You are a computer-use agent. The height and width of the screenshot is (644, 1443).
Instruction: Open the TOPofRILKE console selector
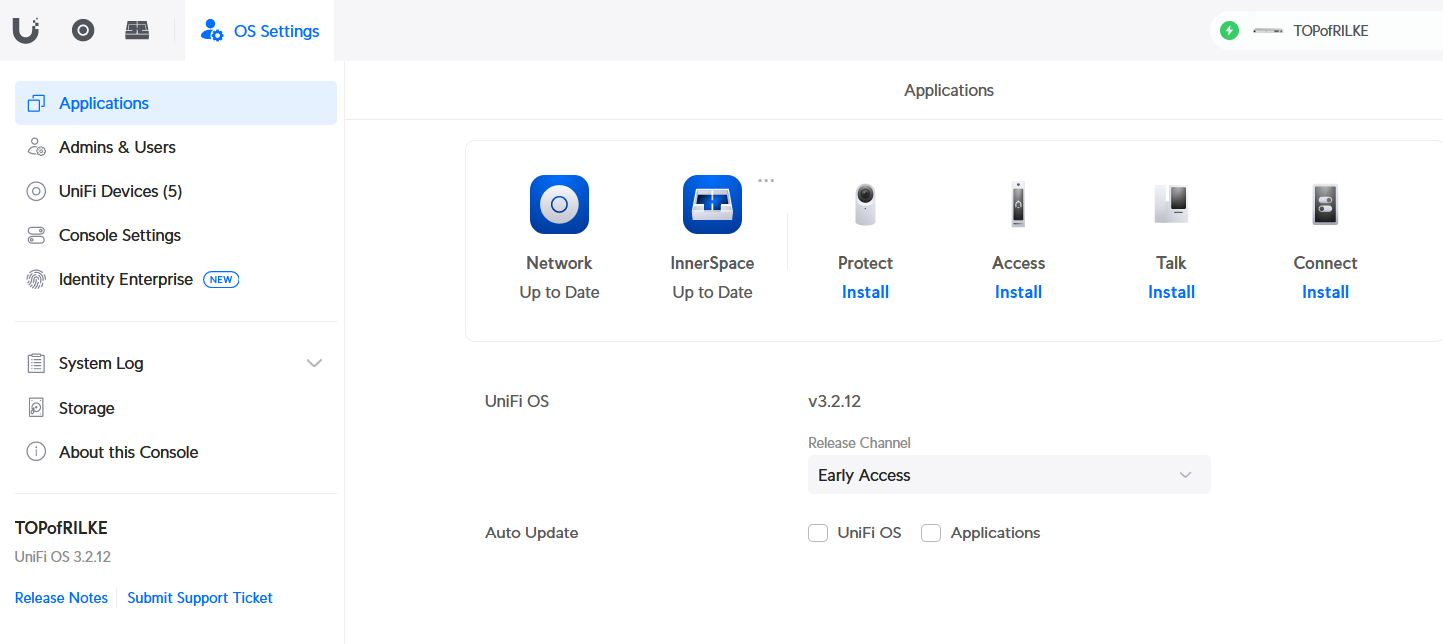click(x=1326, y=31)
